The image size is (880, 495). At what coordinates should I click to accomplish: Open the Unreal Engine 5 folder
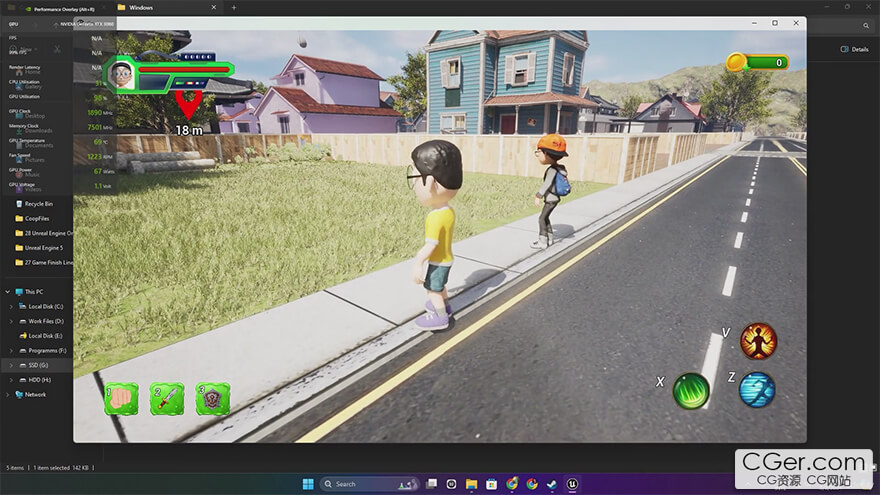[x=39, y=248]
